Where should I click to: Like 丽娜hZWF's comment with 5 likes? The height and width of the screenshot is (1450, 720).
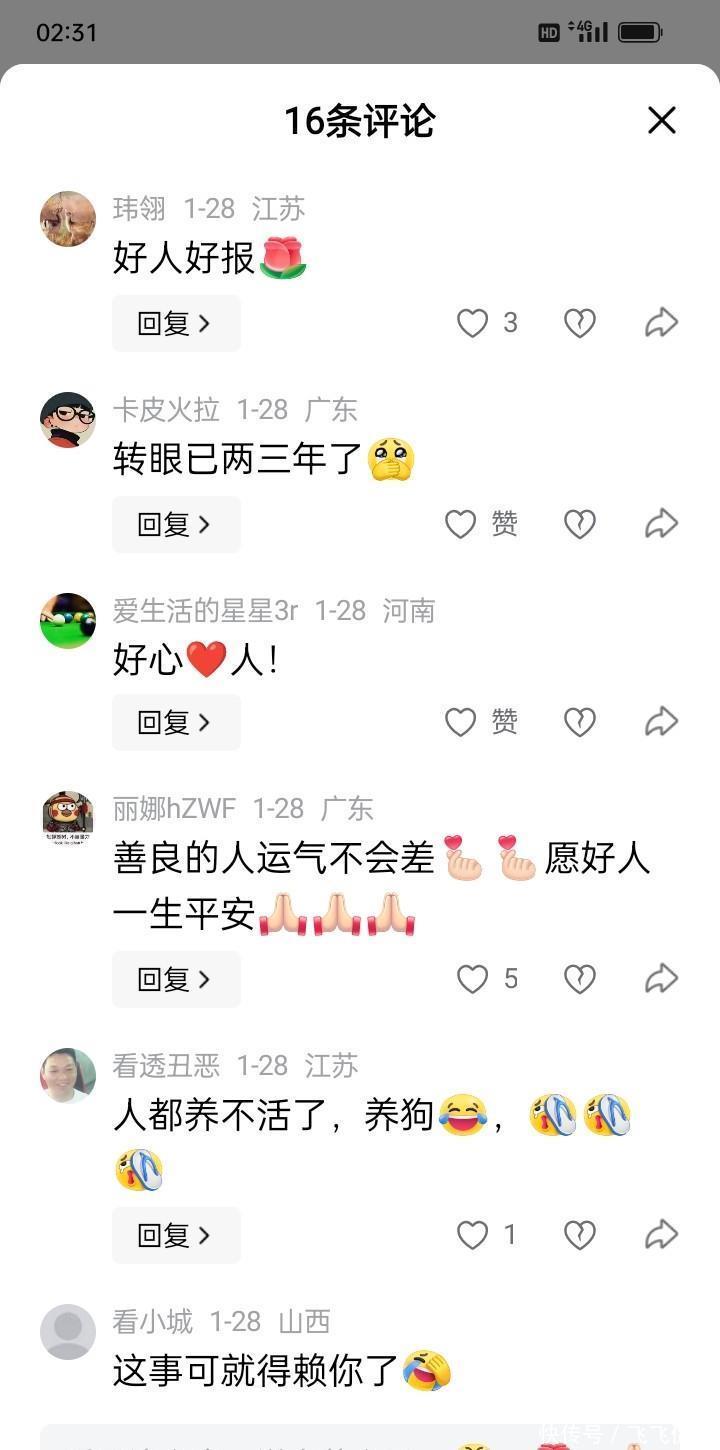(x=472, y=979)
